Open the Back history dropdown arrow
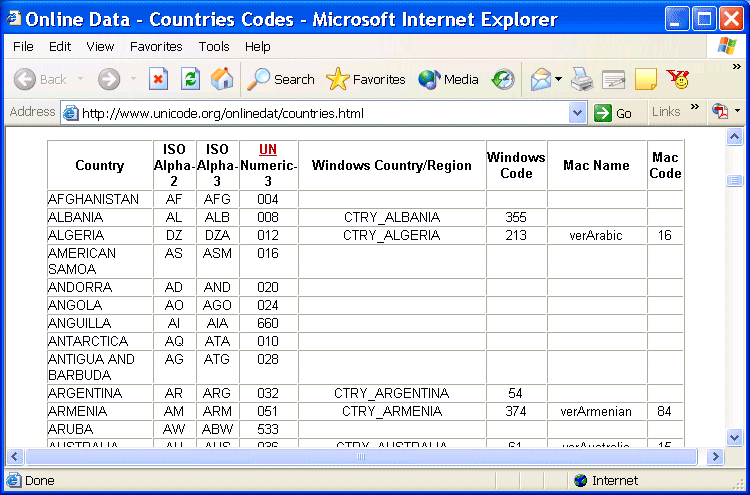This screenshot has width=750, height=495. [80, 79]
